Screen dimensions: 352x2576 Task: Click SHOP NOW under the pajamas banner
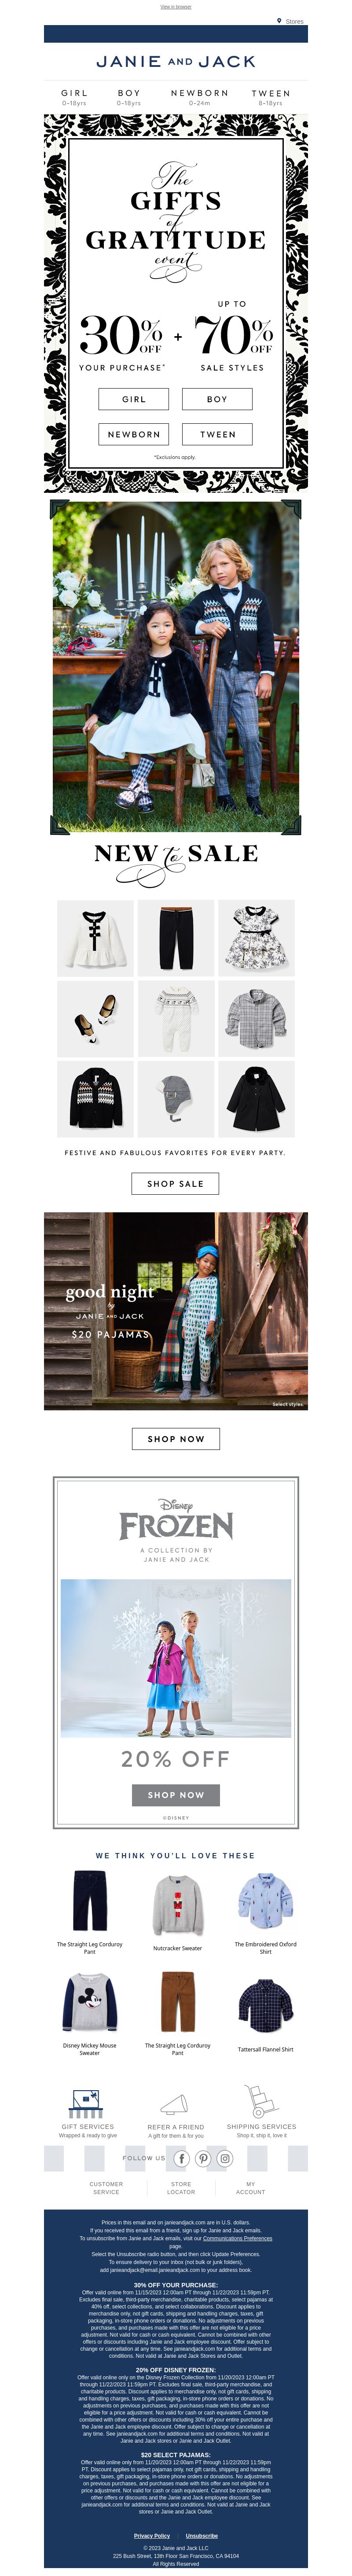point(176,1438)
